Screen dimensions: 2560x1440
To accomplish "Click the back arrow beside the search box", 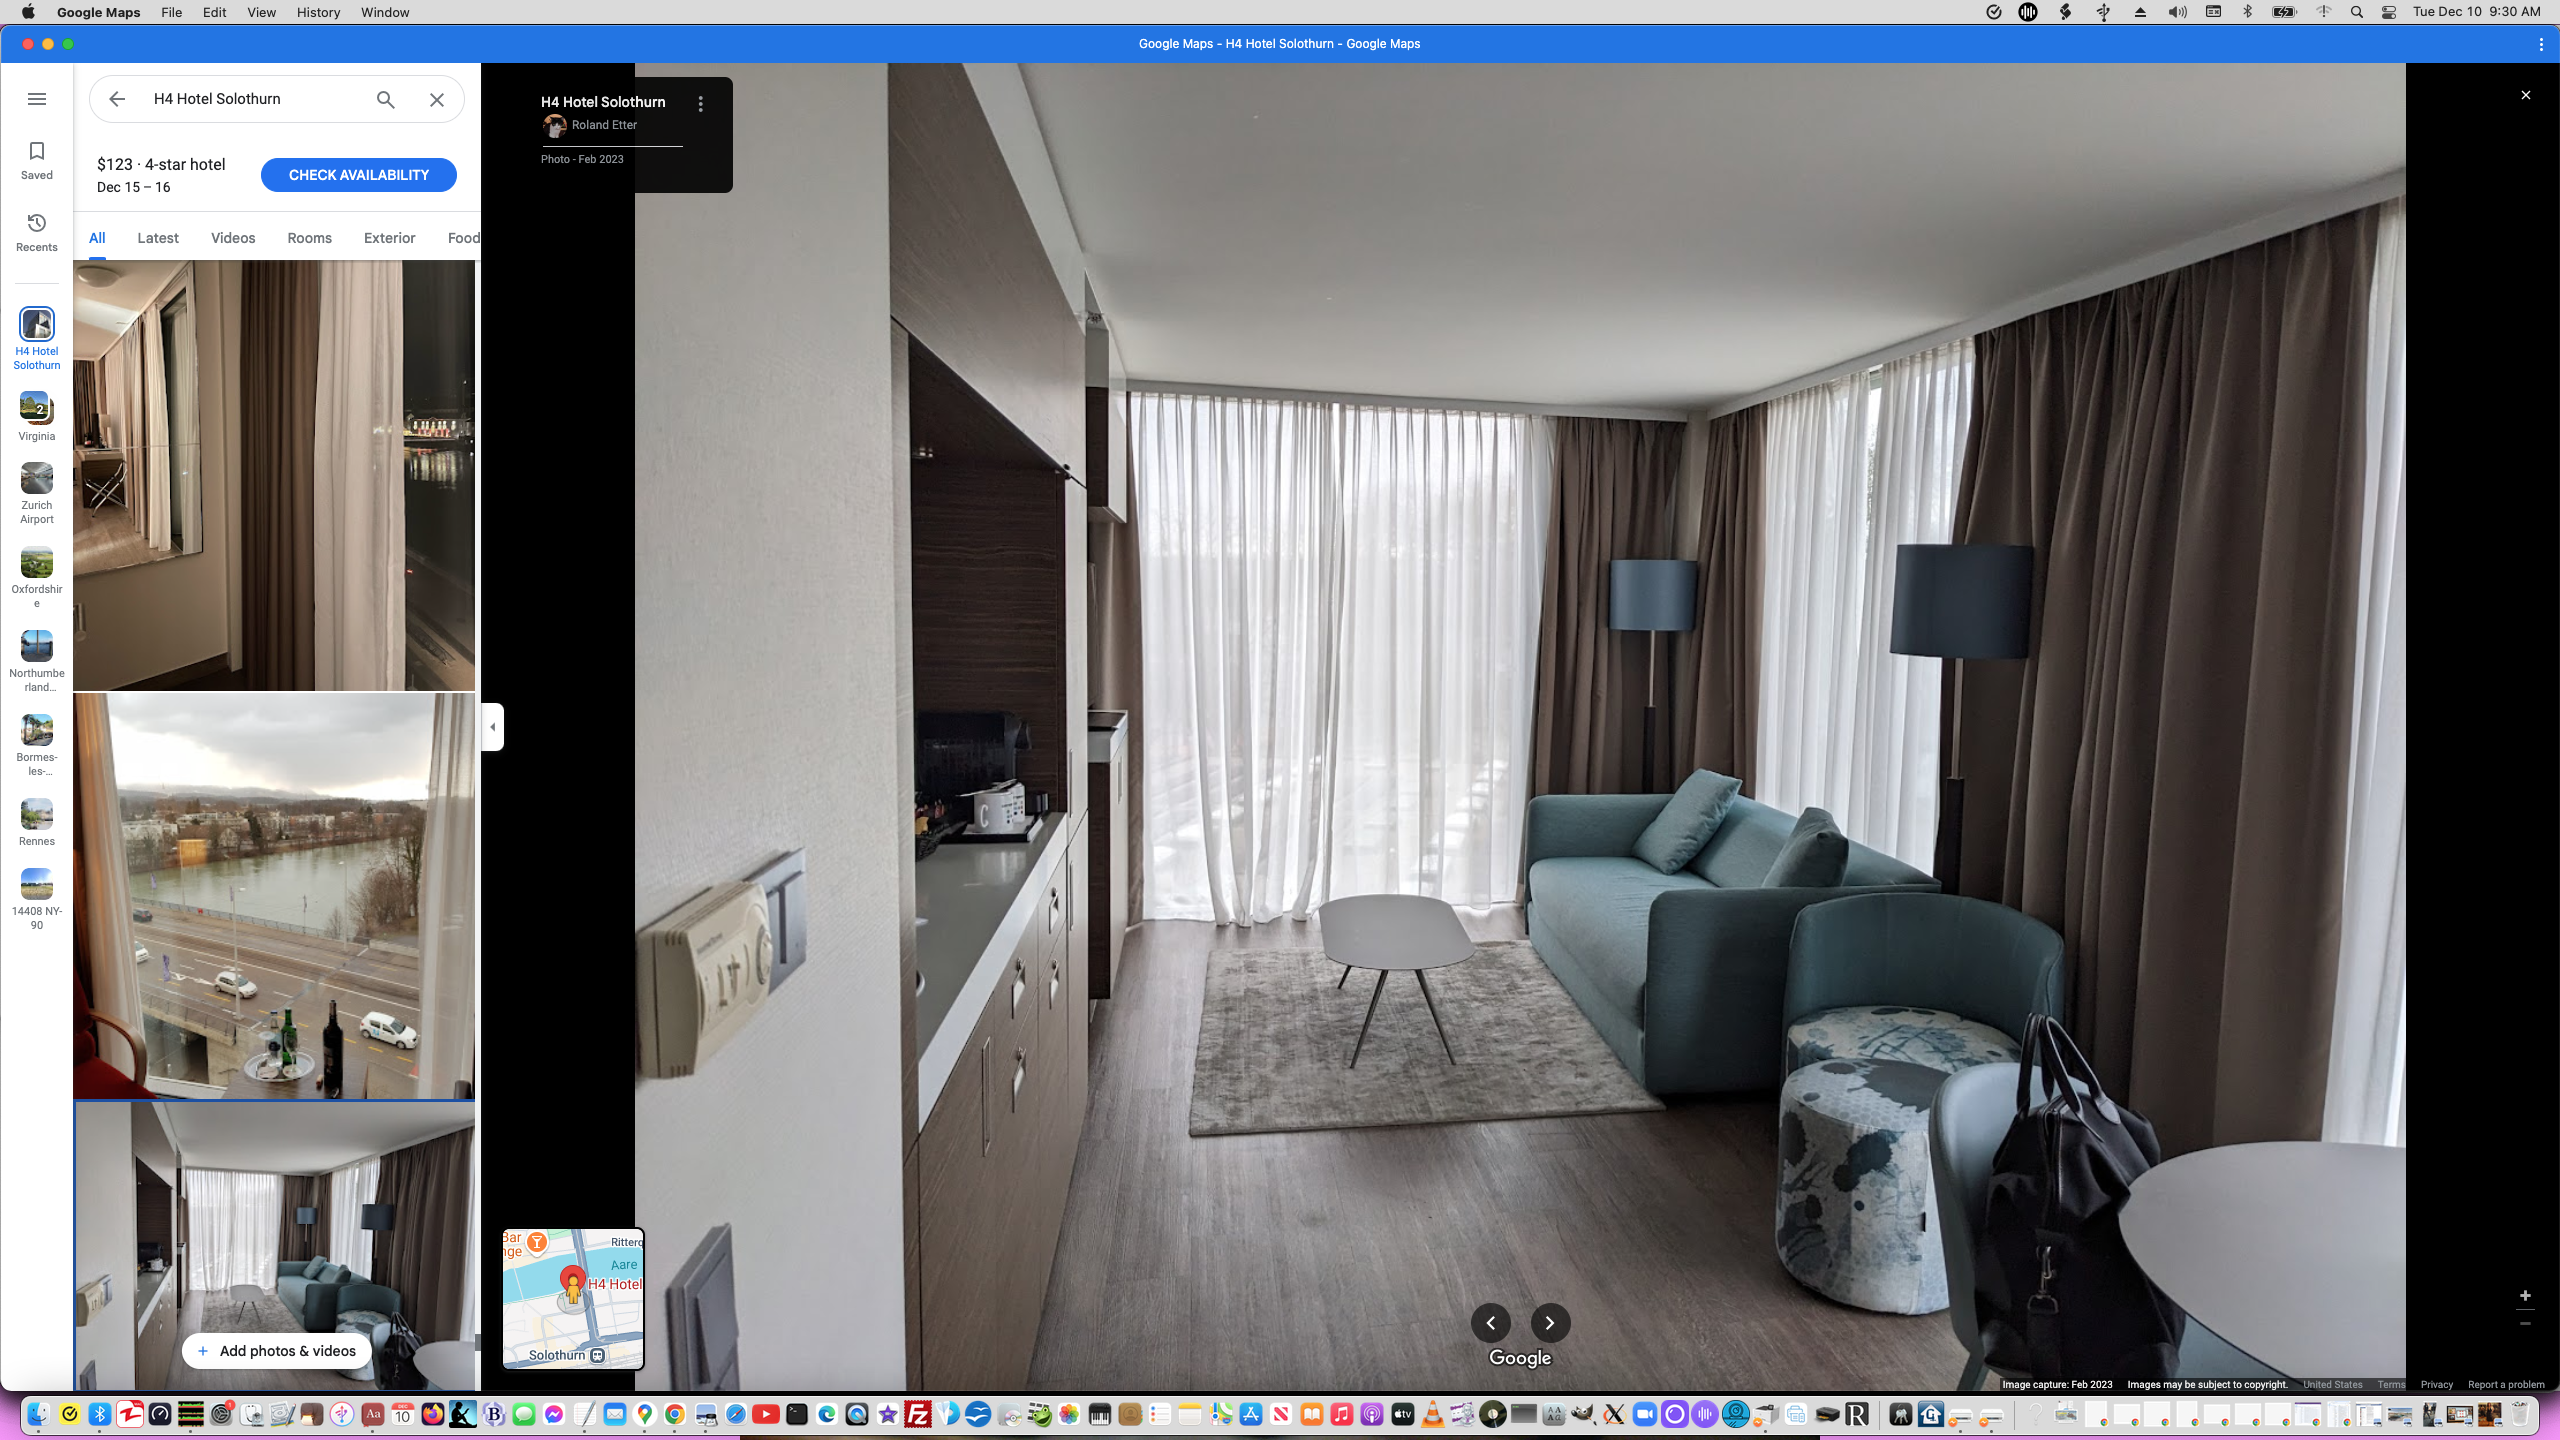I will (x=117, y=98).
